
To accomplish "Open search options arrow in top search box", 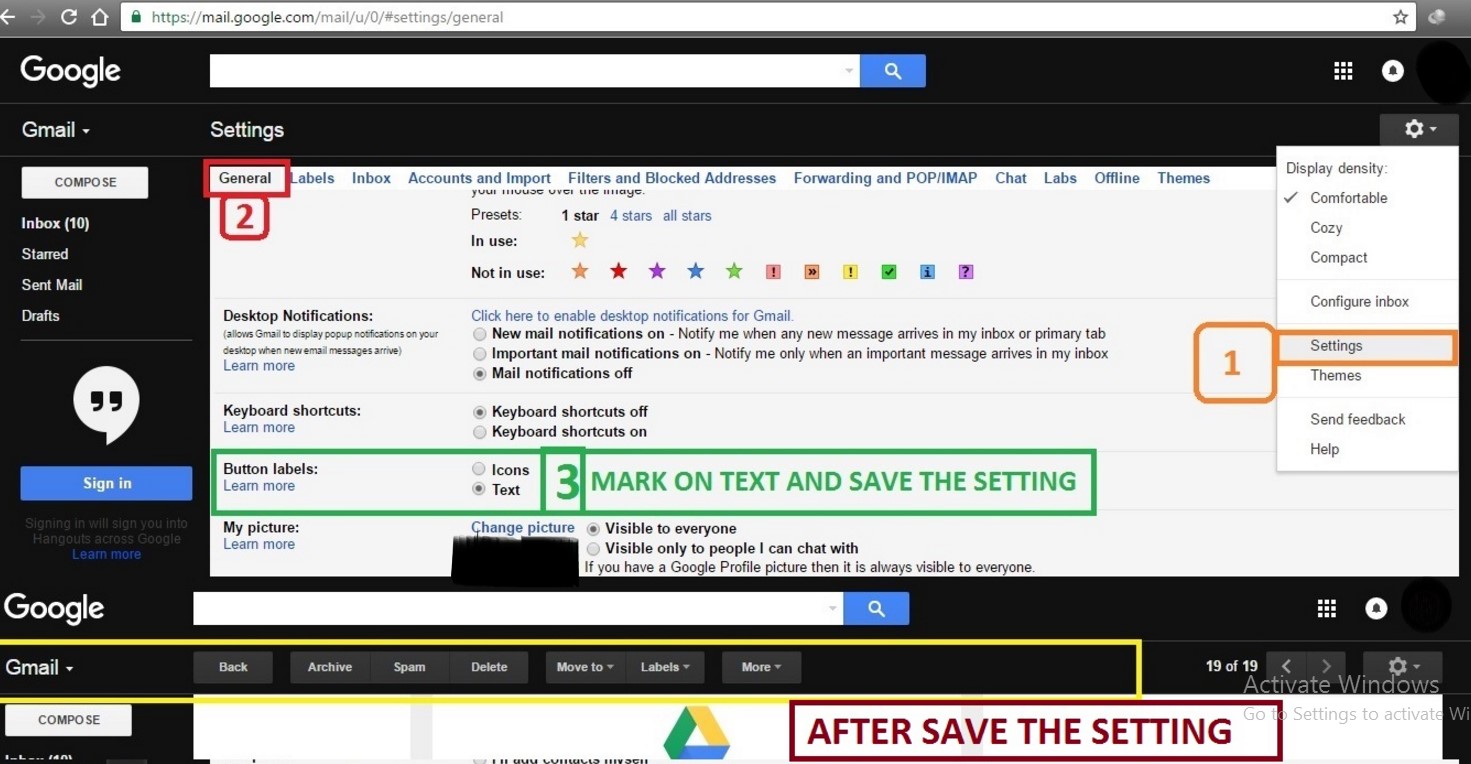I will pyautogui.click(x=849, y=71).
